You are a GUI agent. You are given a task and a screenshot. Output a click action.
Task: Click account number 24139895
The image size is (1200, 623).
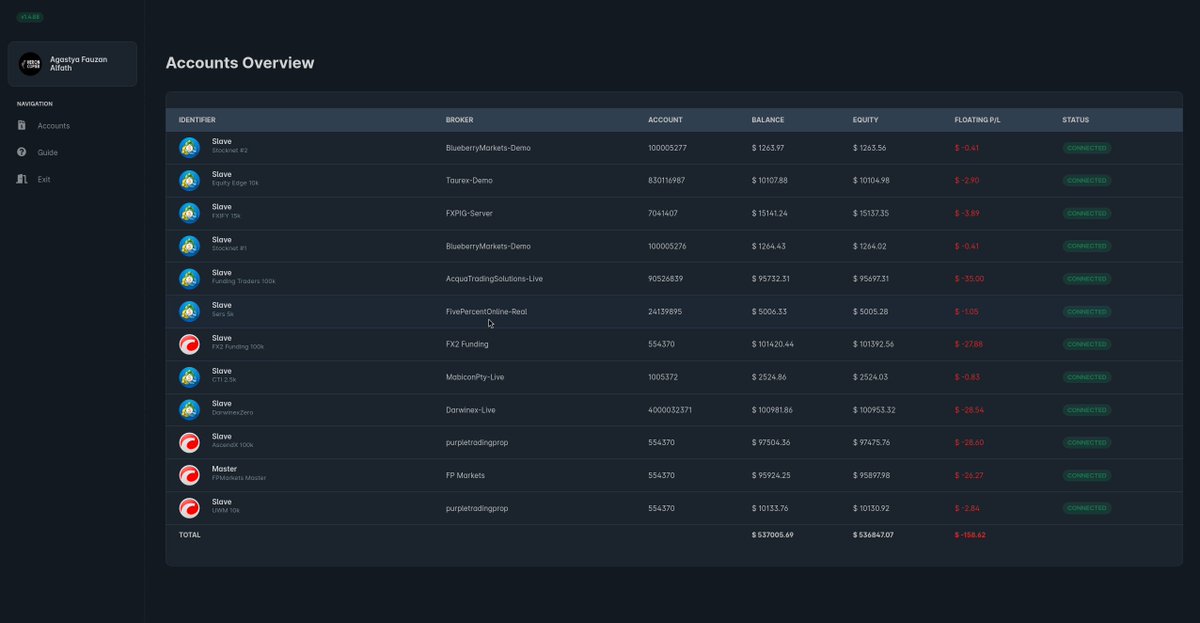click(x=665, y=311)
